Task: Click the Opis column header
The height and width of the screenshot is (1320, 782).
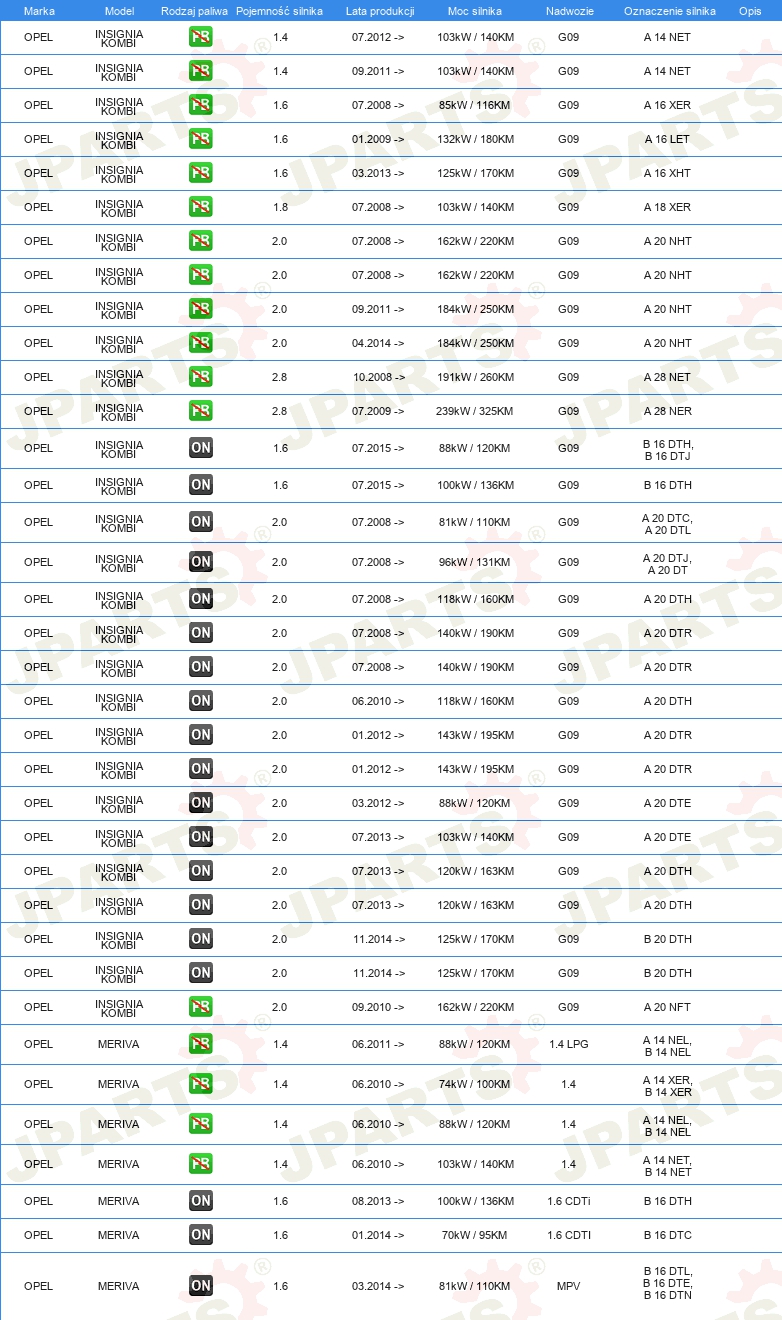Action: pos(750,10)
